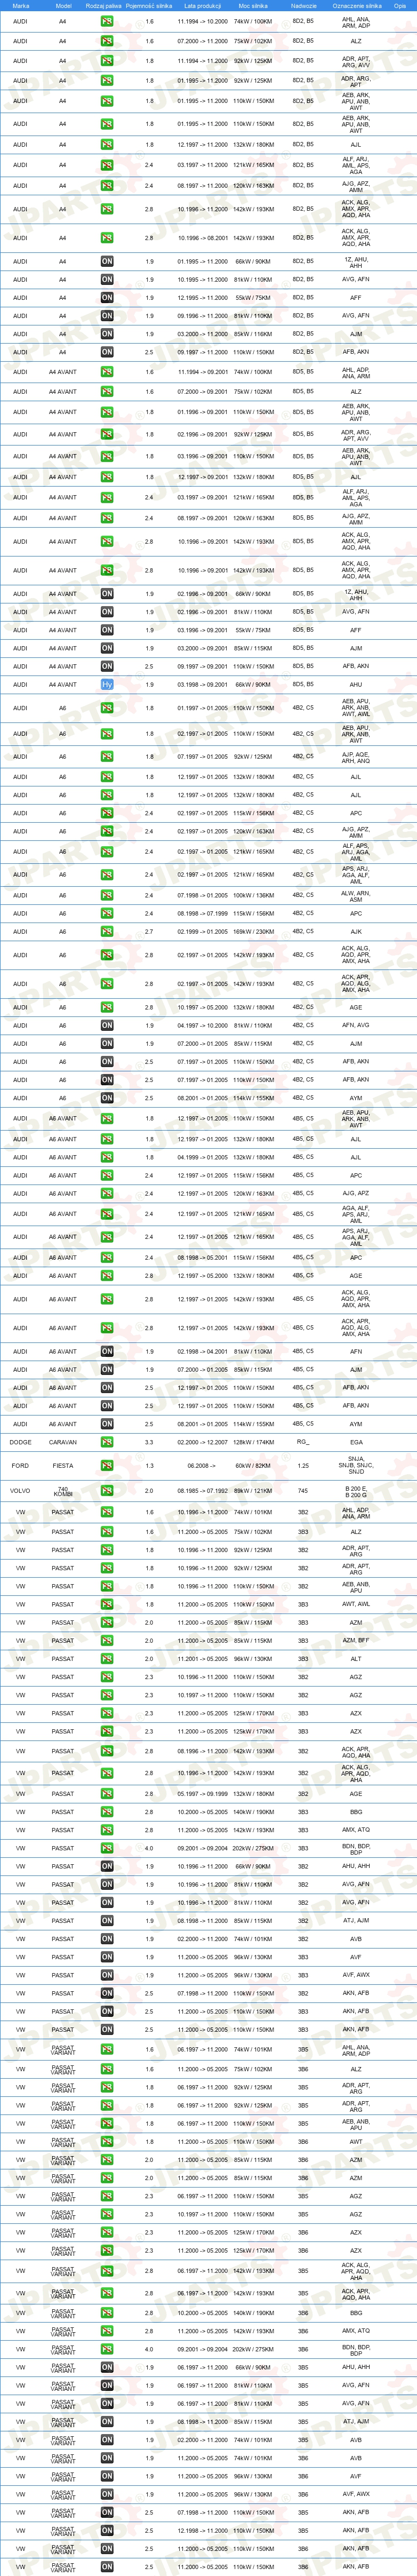Click the Nadwozie column header
This screenshot has height=2576, width=417.
(x=303, y=5)
